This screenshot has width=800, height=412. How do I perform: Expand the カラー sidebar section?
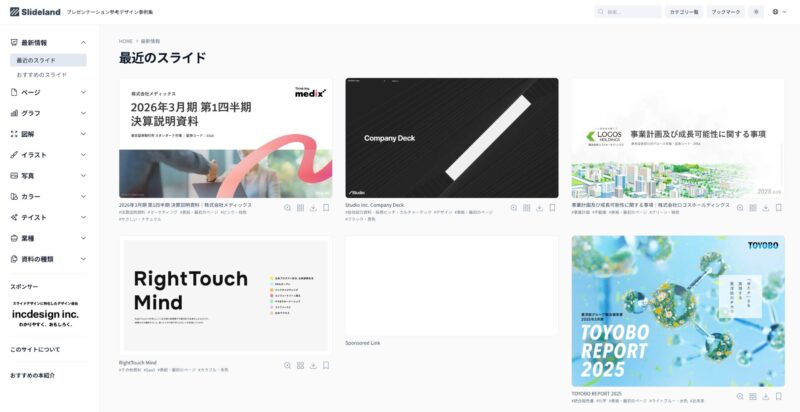tap(48, 197)
